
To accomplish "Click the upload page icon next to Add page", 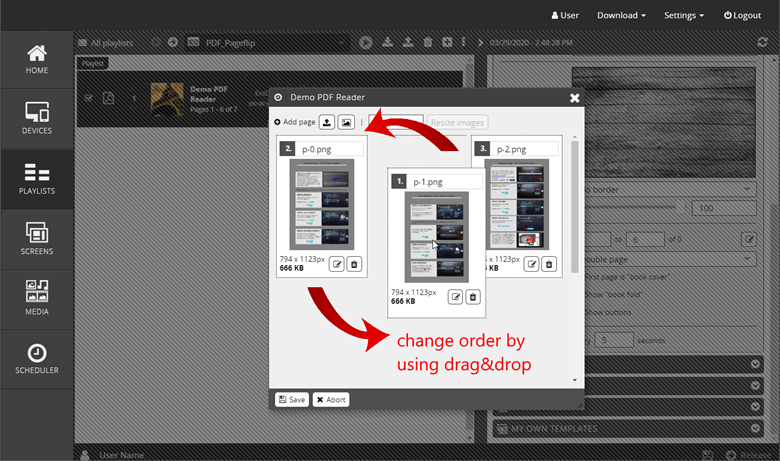I will [327, 122].
